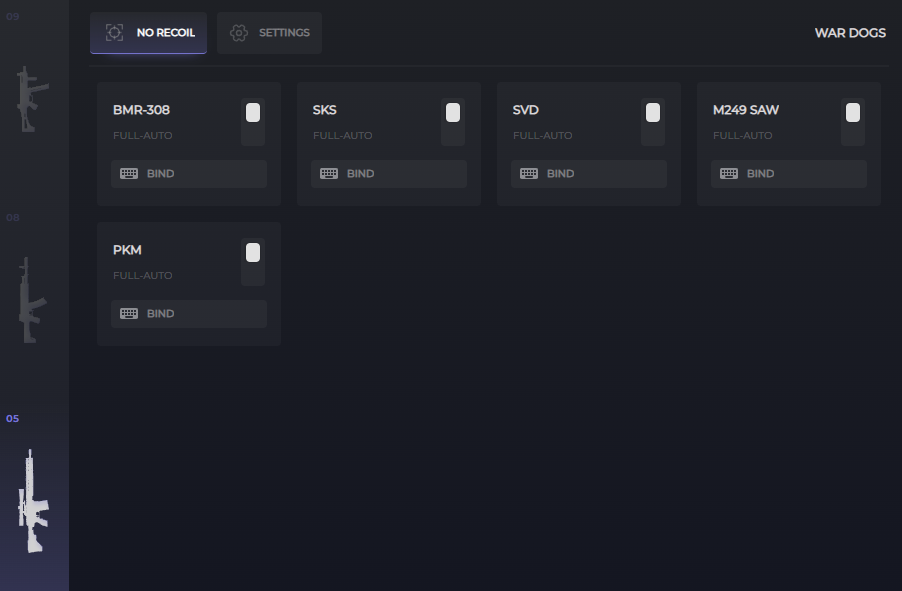Viewport: 902px width, 591px height.
Task: Click keyboard icon in SKS bind
Action: coord(329,174)
